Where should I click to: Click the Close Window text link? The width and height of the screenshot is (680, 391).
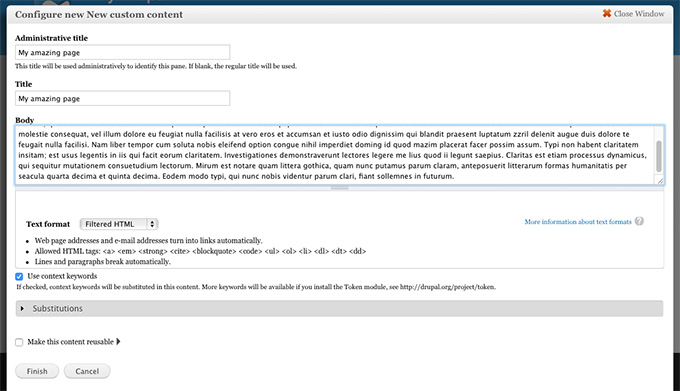click(639, 14)
